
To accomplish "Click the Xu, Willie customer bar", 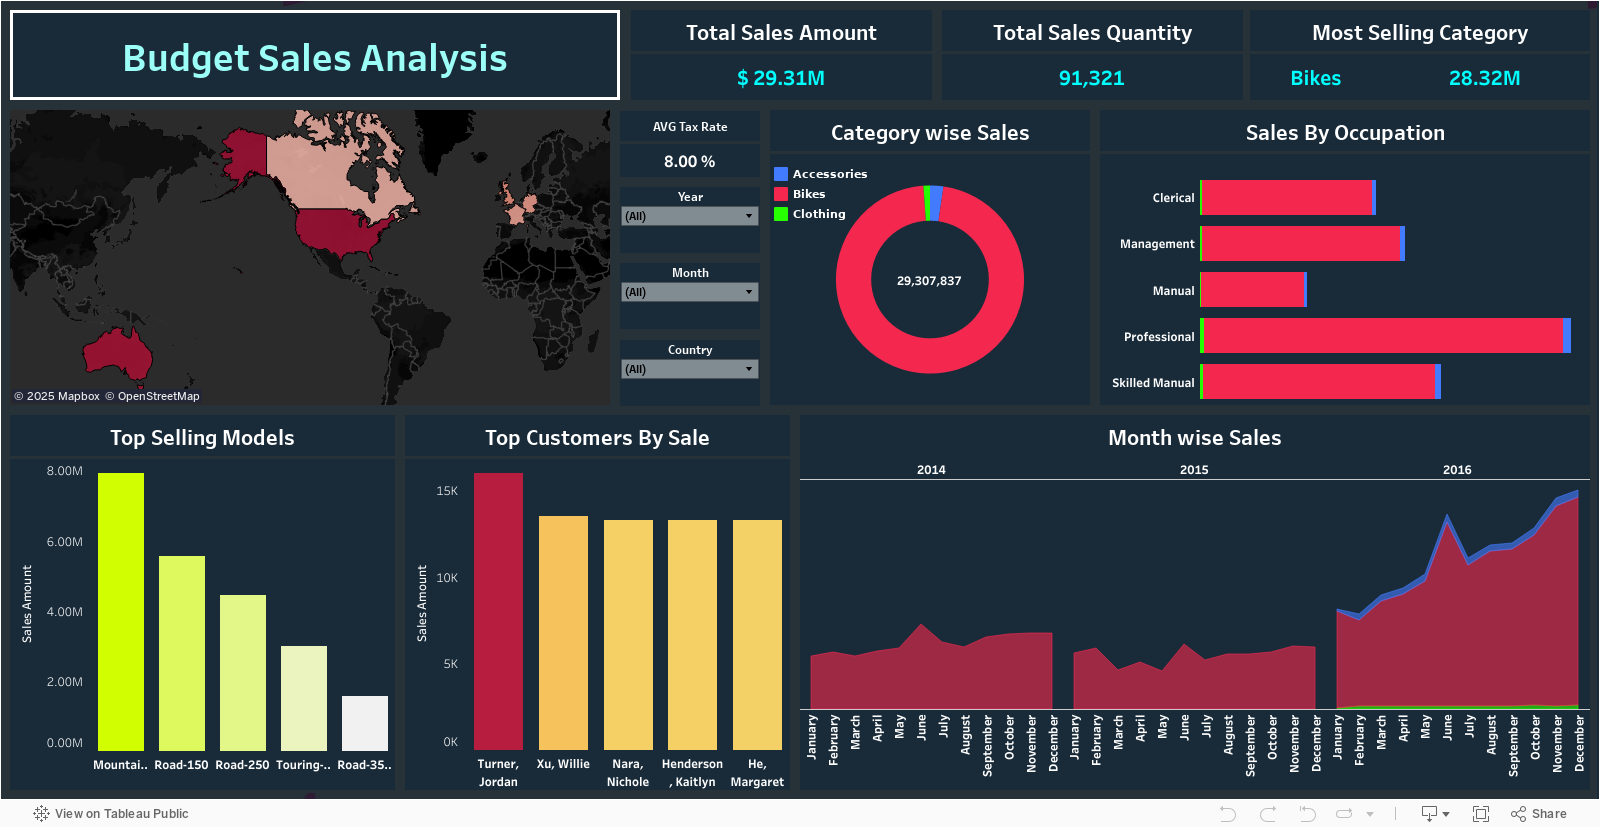I will click(563, 633).
